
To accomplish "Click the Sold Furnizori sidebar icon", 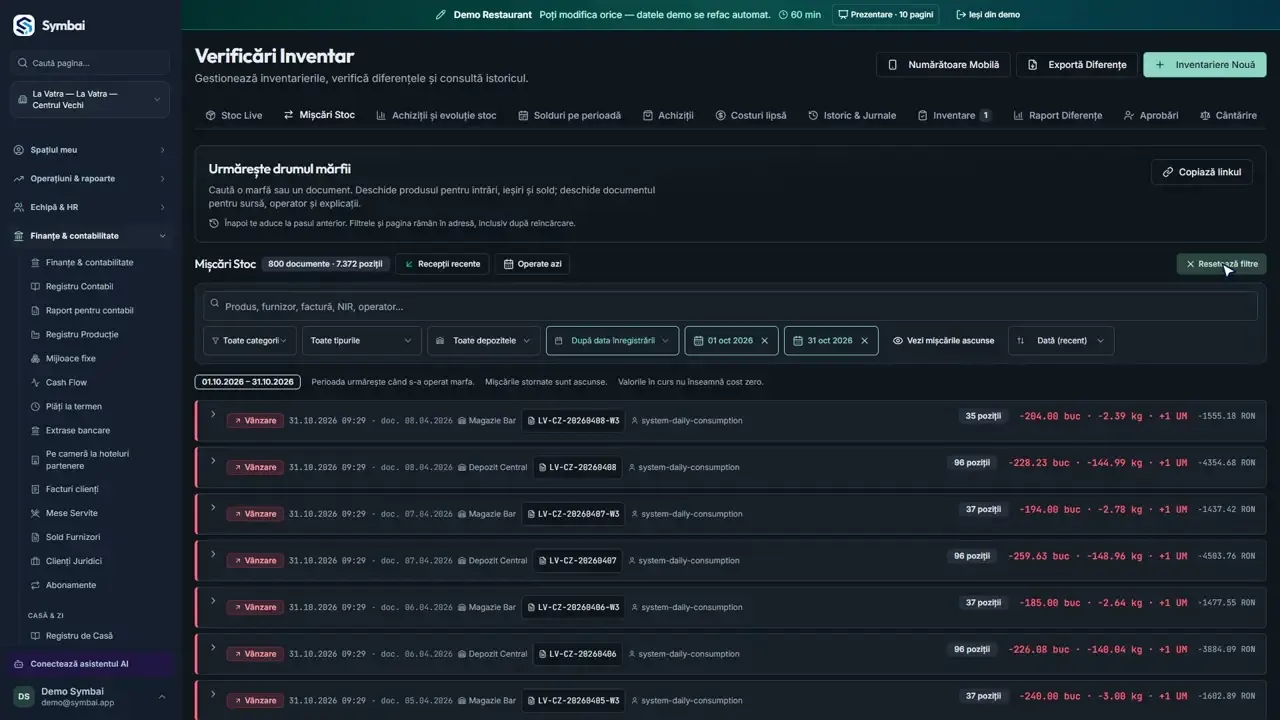I will coord(36,538).
